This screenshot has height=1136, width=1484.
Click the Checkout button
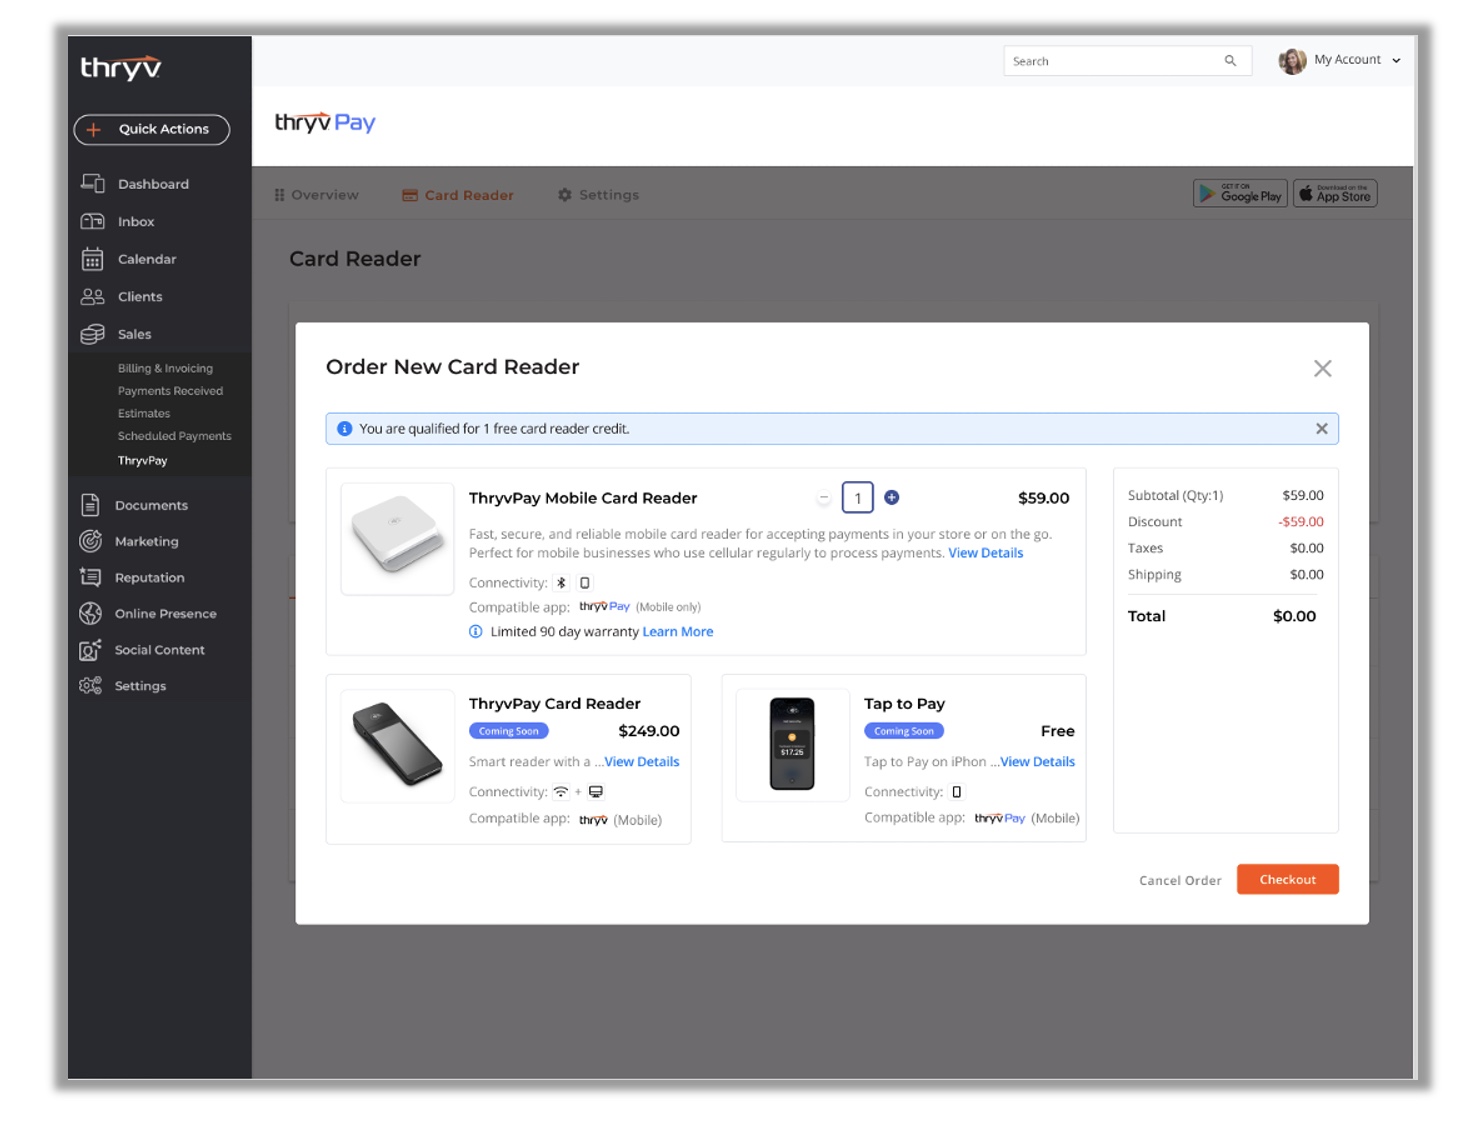[x=1287, y=880]
